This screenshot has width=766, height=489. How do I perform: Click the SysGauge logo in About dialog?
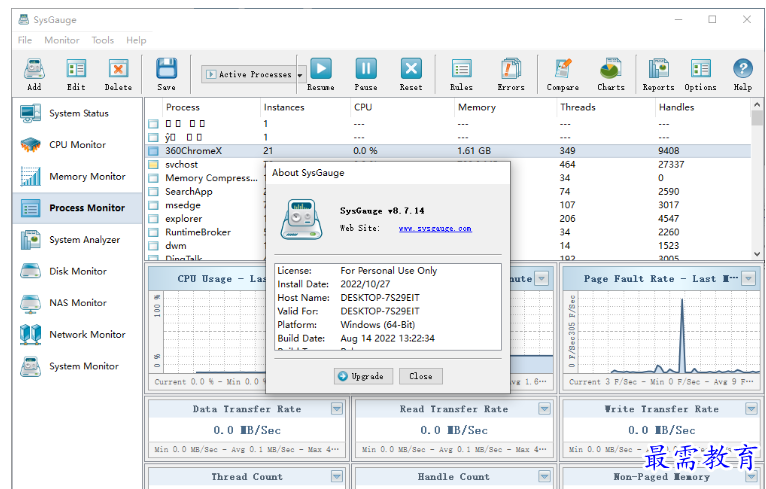tap(301, 219)
